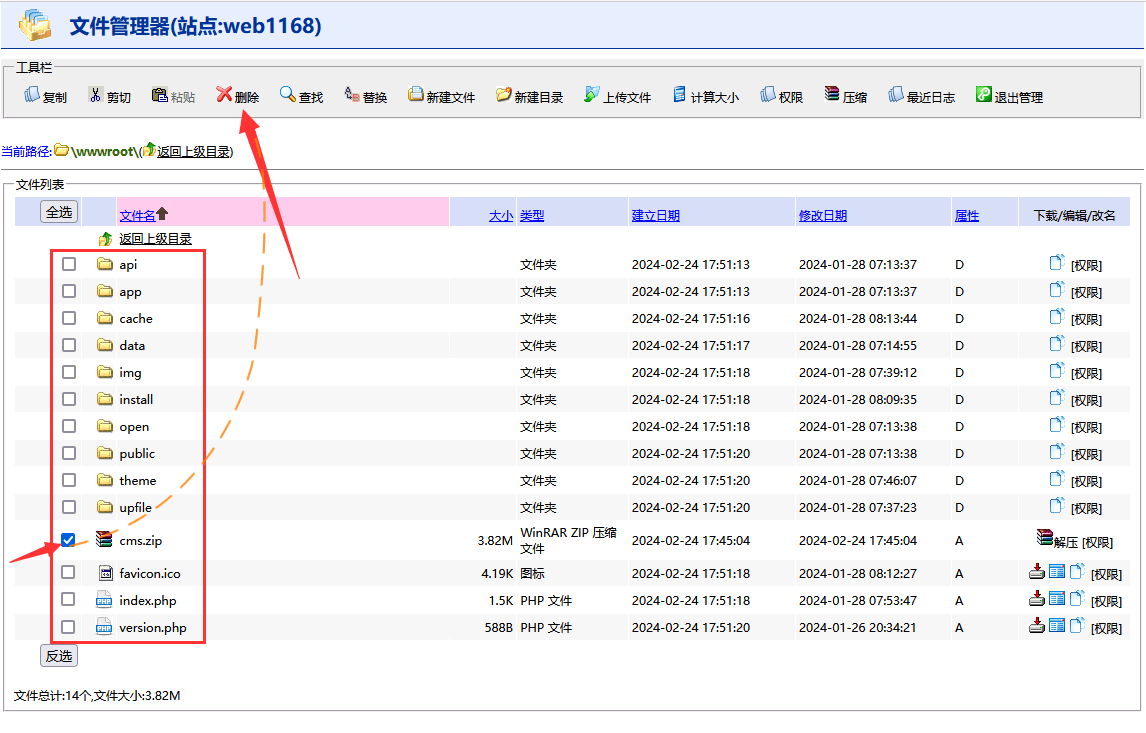Click the 新建文件 new file icon
The width and height of the screenshot is (1146, 733).
416,96
